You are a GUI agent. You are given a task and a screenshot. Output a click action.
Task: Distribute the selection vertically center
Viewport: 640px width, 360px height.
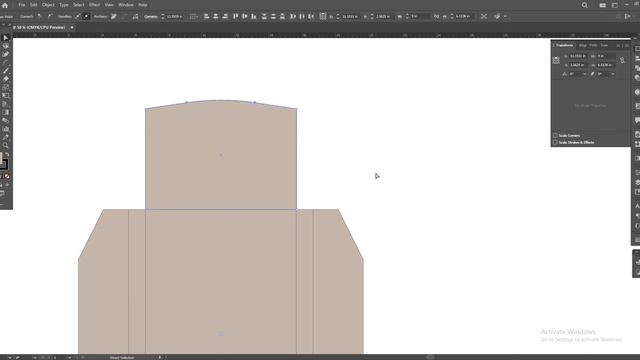[273, 16]
